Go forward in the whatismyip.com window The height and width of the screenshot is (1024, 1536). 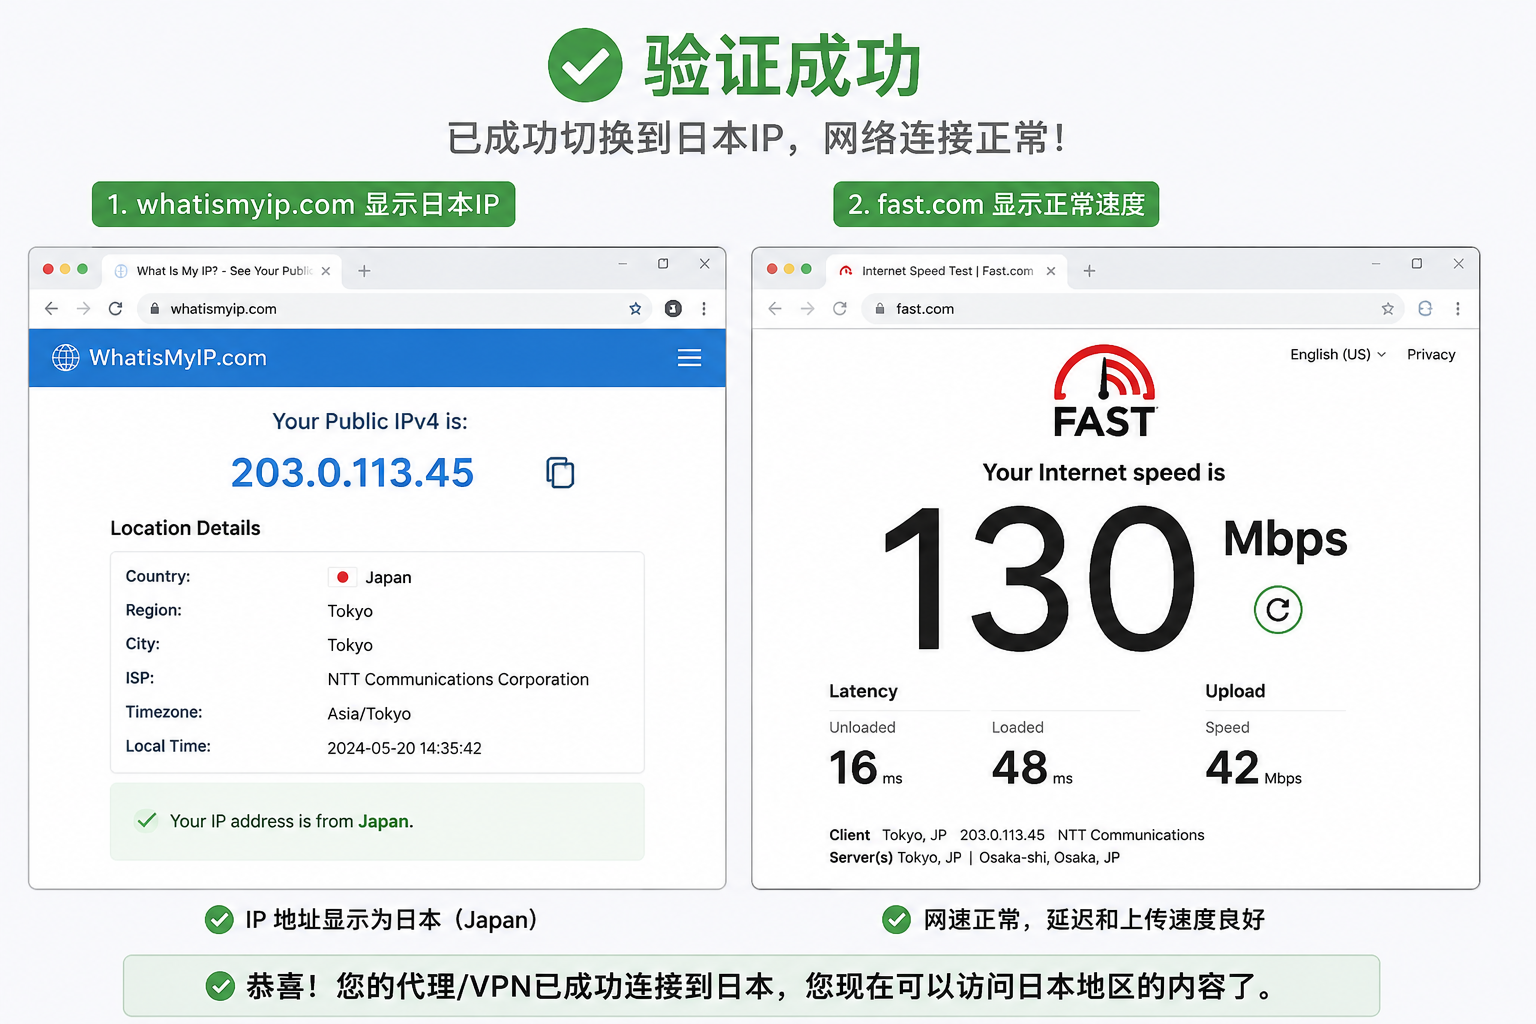pyautogui.click(x=83, y=309)
